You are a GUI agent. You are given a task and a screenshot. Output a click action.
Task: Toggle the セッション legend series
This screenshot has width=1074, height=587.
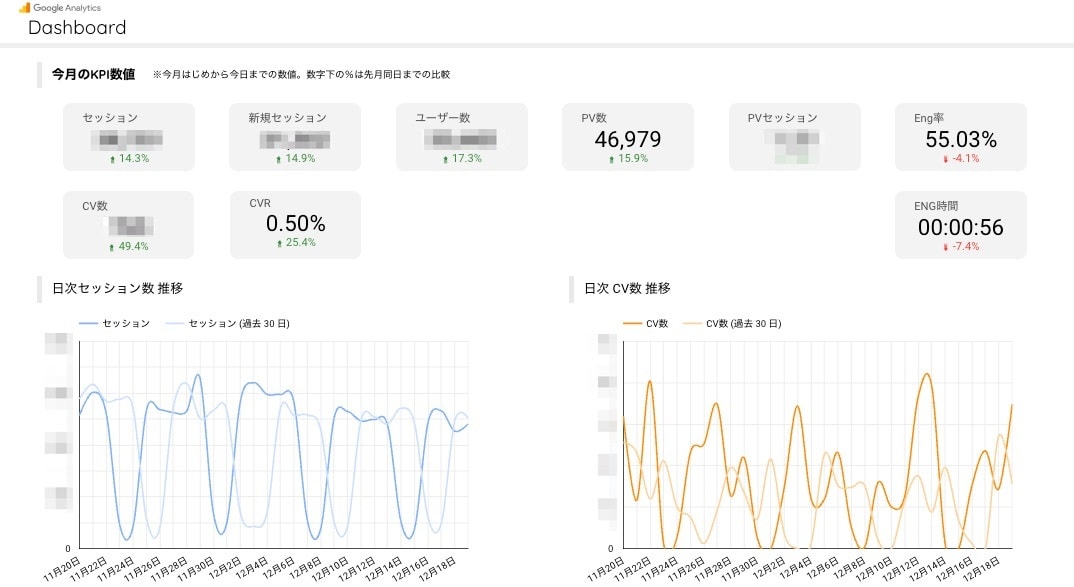pyautogui.click(x=114, y=323)
